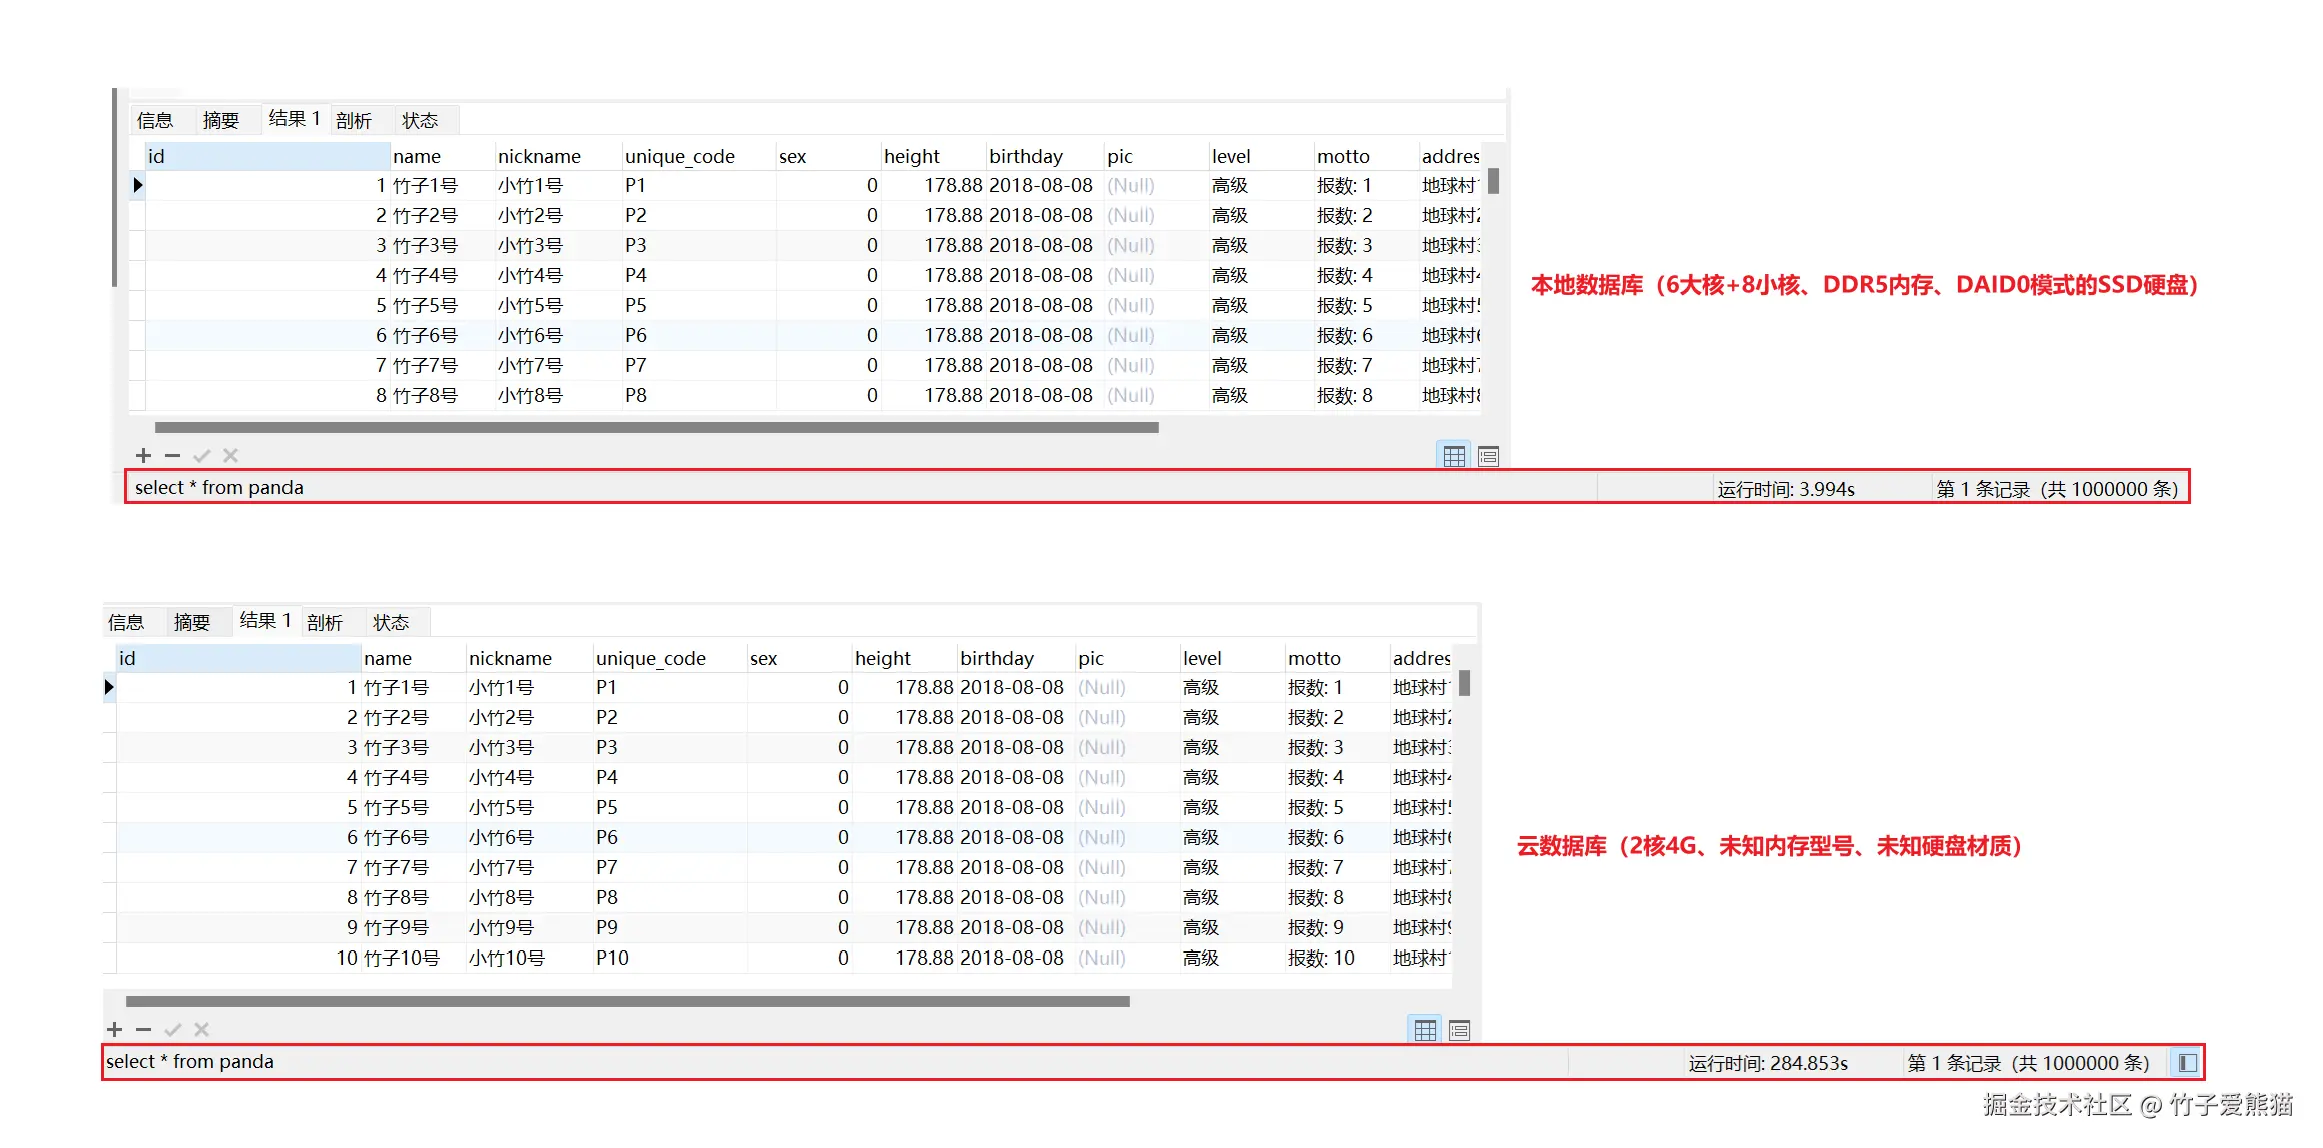Select row marker arrow of first row, top table
Image resolution: width=2323 pixels, height=1148 pixels.
pyautogui.click(x=138, y=185)
